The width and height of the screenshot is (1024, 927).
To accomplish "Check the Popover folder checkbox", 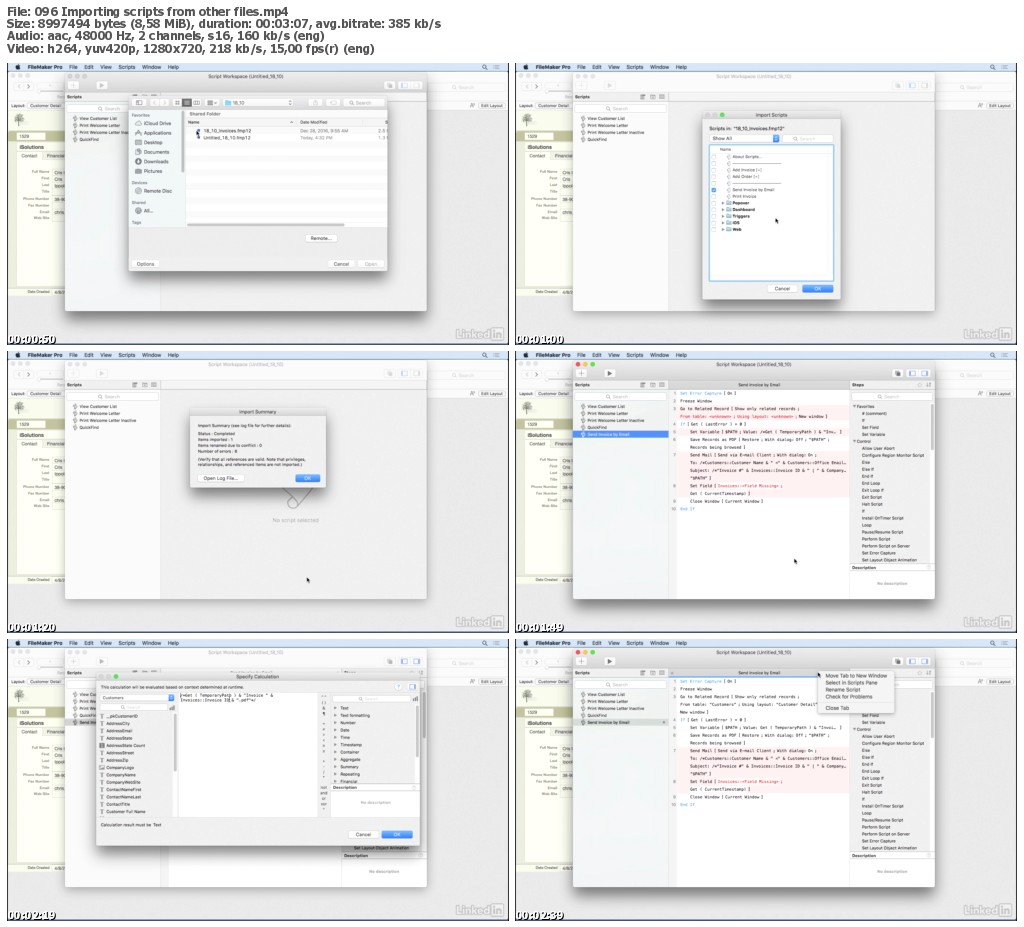I will coord(713,203).
